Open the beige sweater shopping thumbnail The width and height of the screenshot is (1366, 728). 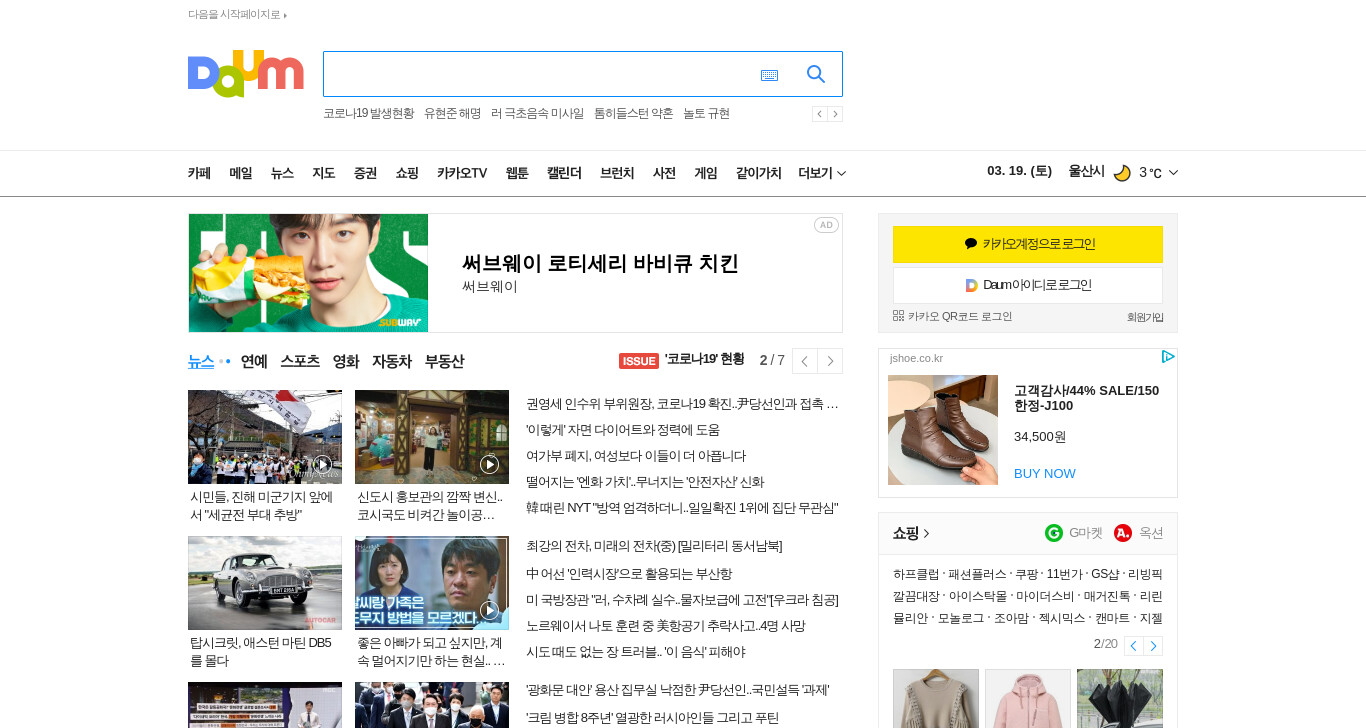pos(936,698)
